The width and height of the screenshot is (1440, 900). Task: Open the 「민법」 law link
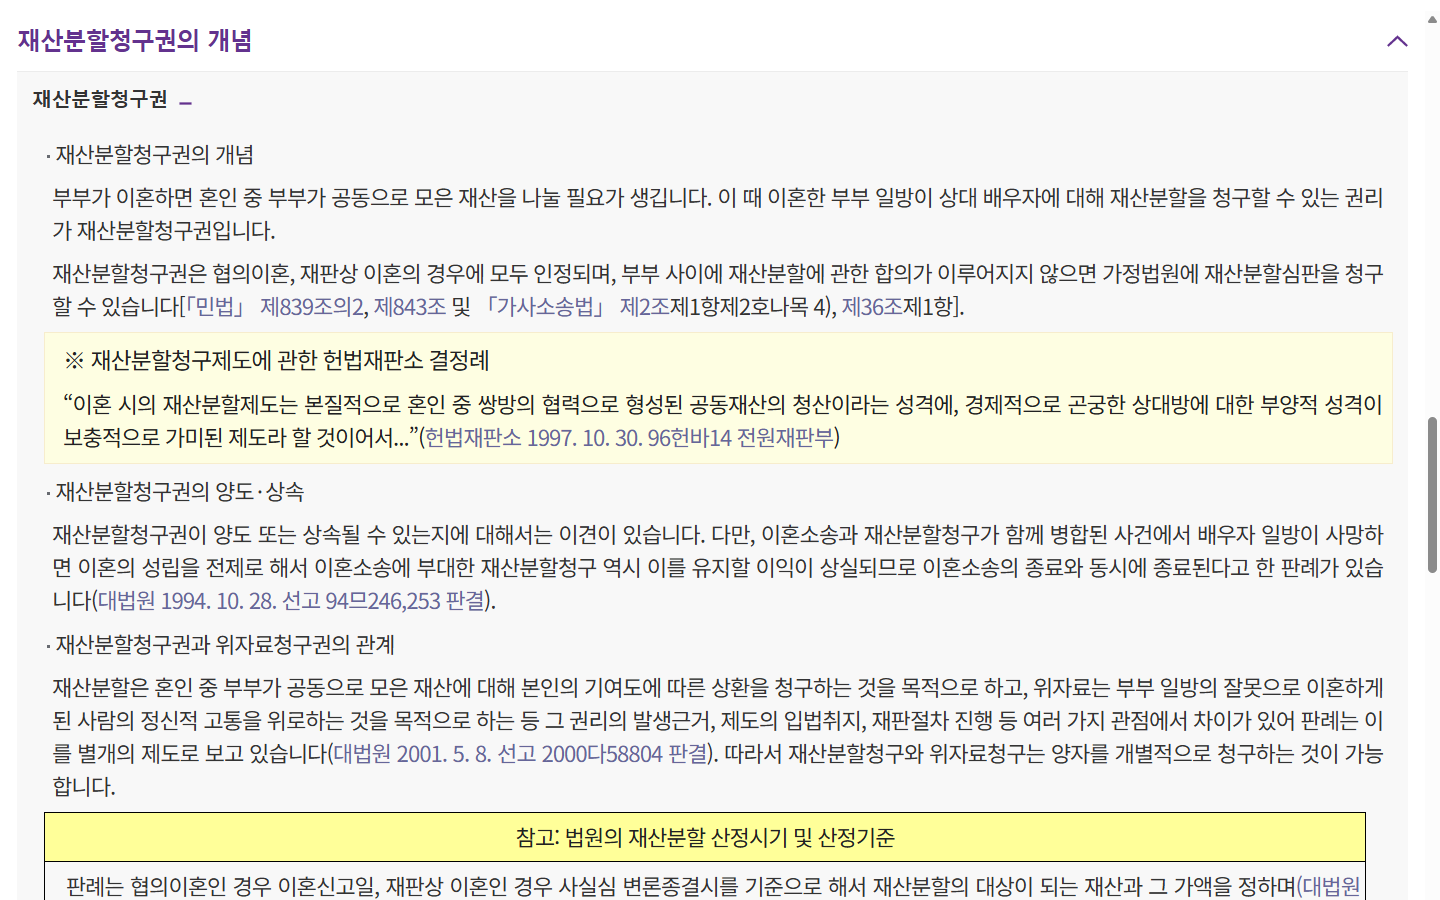pos(215,306)
